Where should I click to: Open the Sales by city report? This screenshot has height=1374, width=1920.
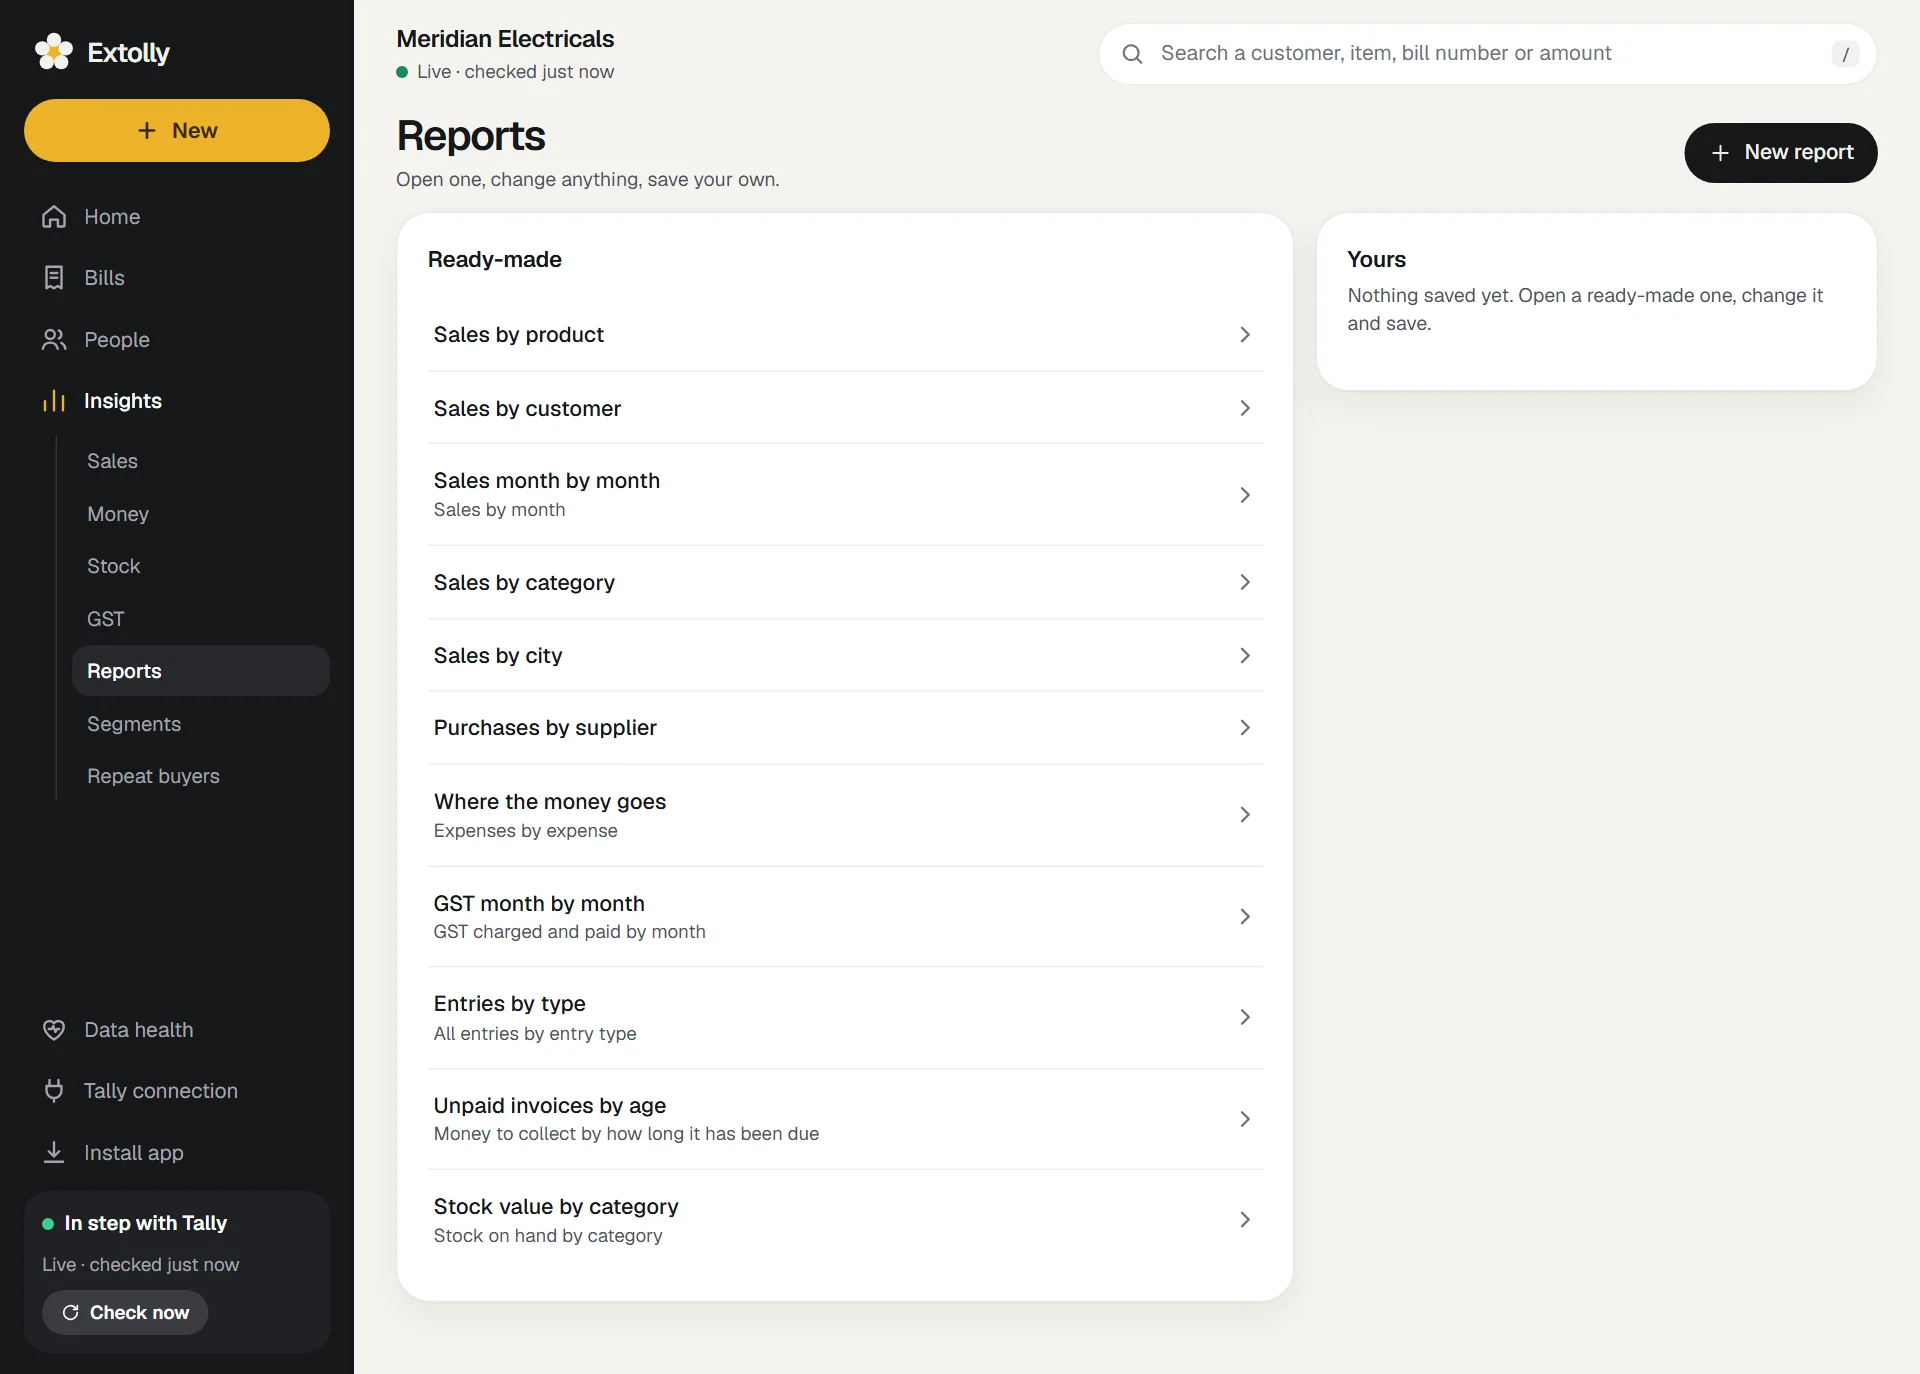click(845, 656)
